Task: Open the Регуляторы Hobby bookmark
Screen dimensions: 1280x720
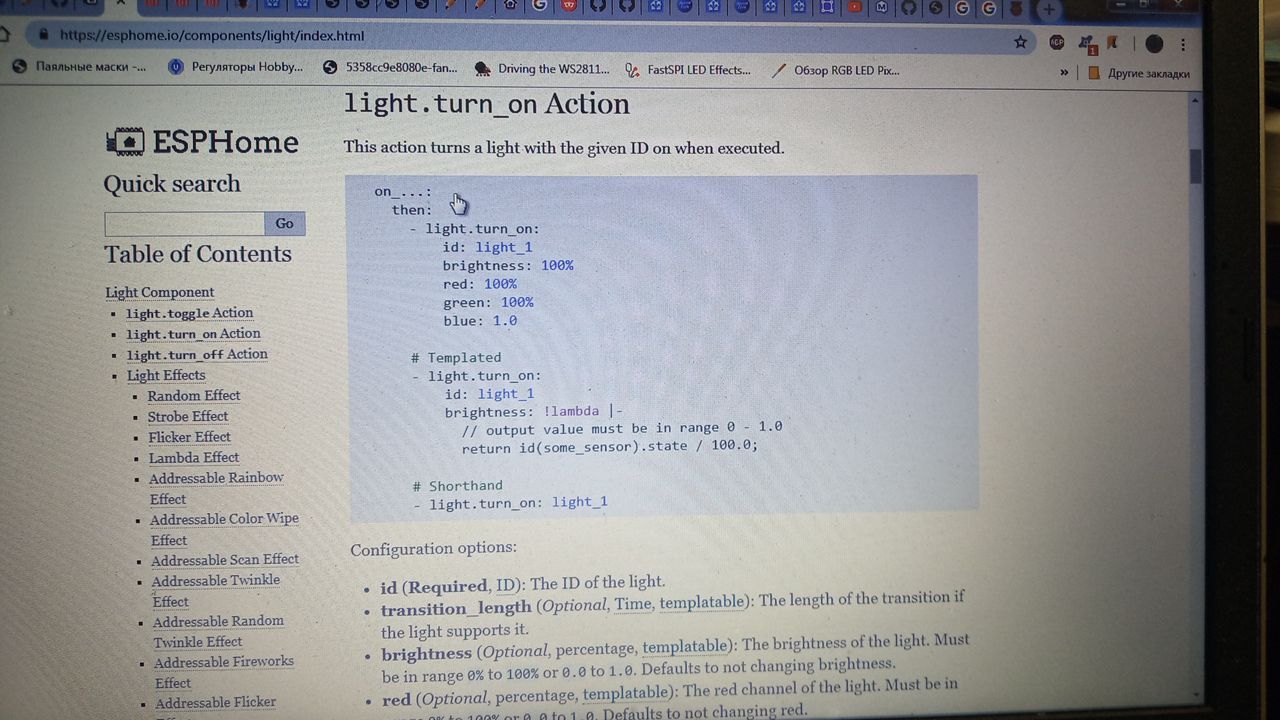Action: tap(236, 67)
